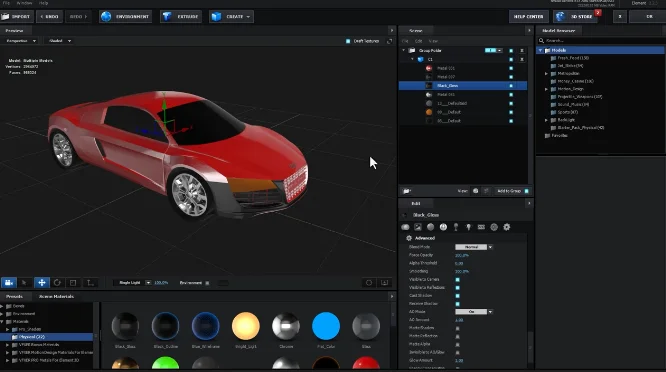
Task: Click the Undo button
Action: [49, 17]
